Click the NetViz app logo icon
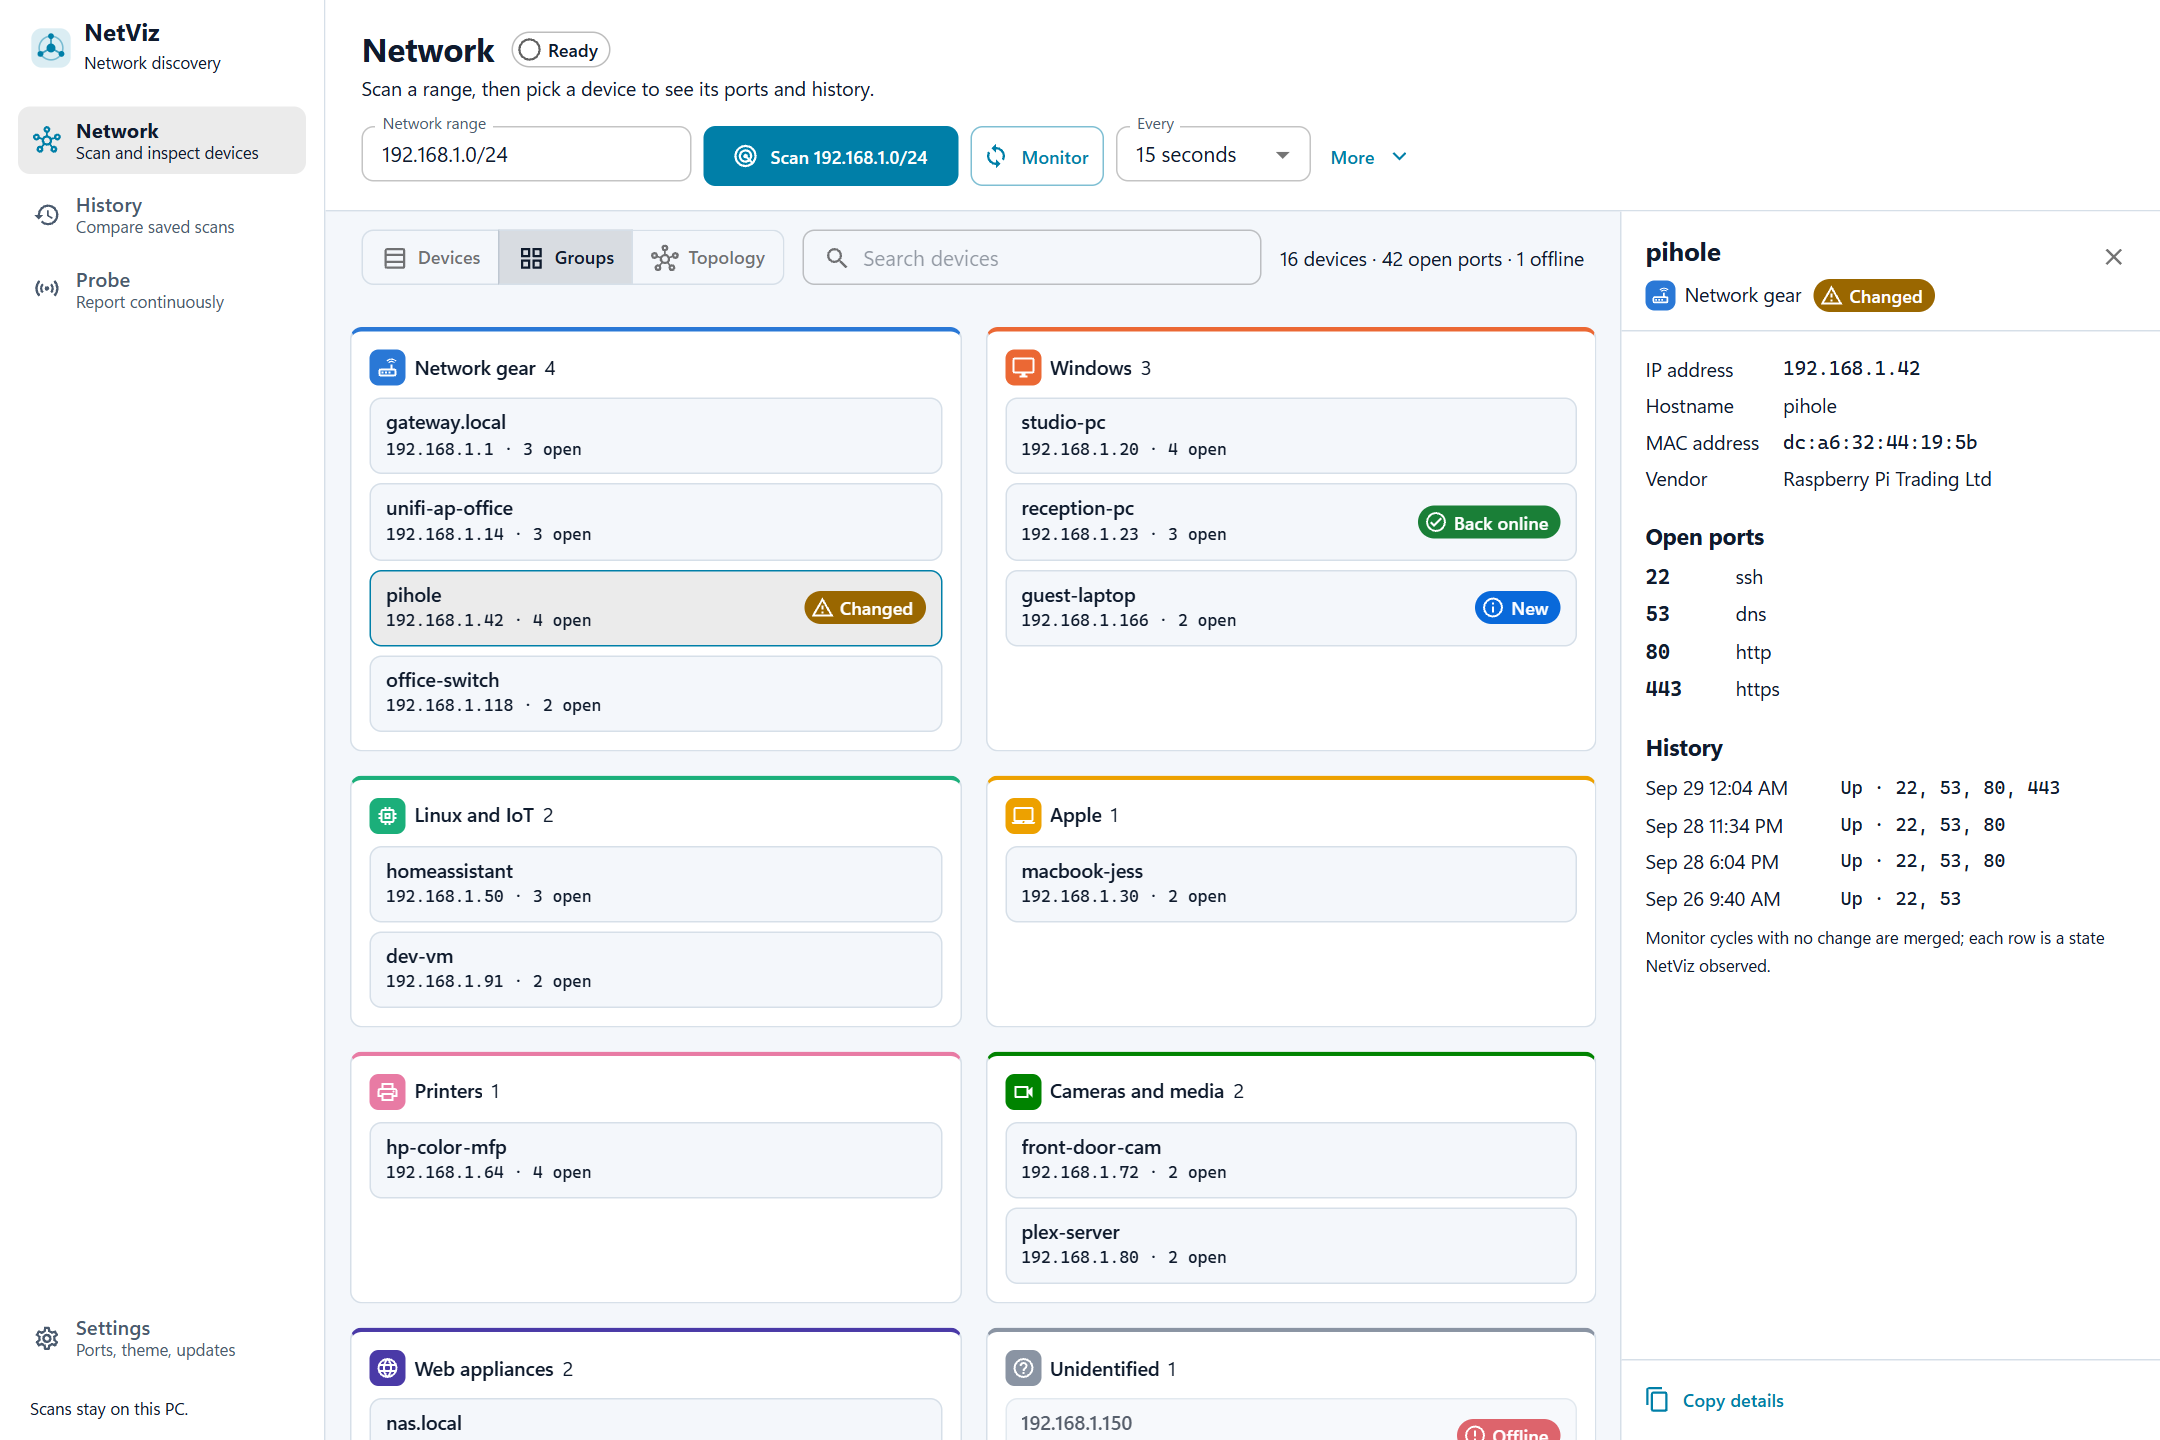 click(x=50, y=47)
